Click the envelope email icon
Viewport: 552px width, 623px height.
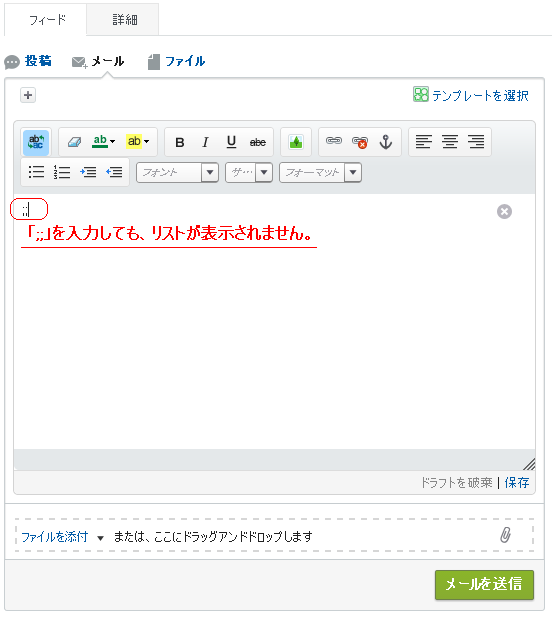click(79, 62)
